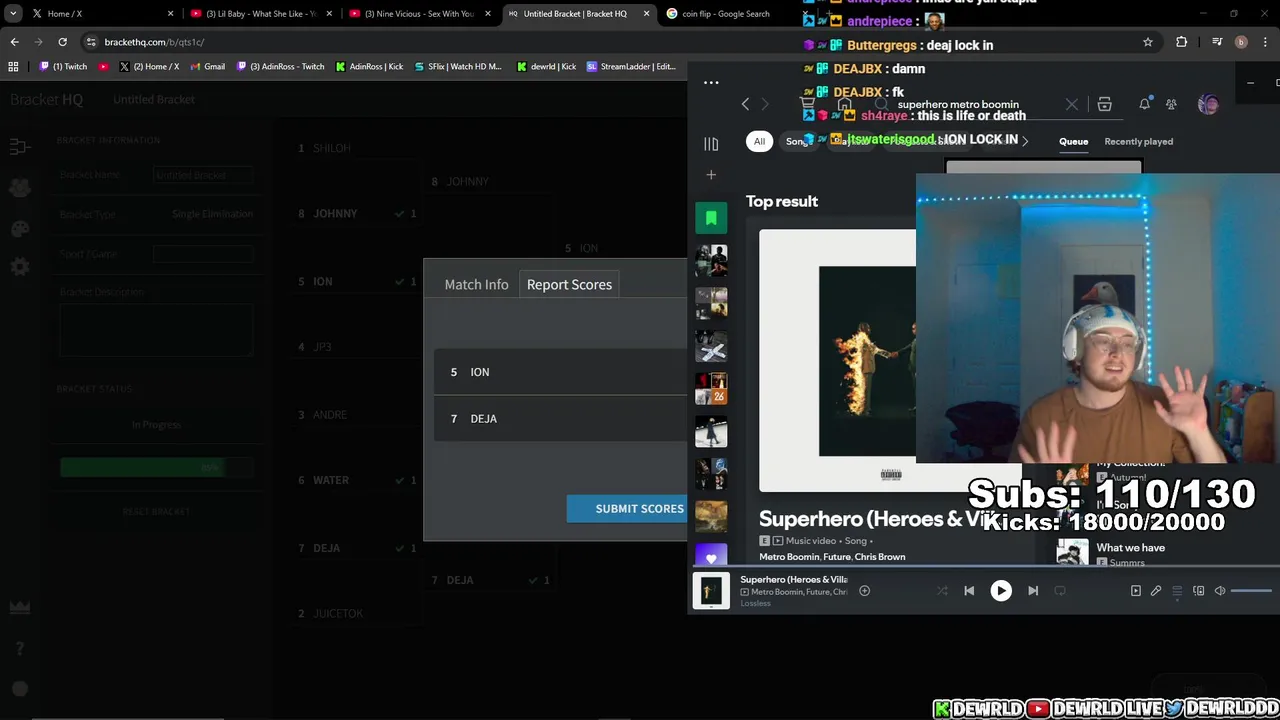Open Liked bookmarks green tile in Spotify sidebar
This screenshot has width=1280, height=720.
711,217
